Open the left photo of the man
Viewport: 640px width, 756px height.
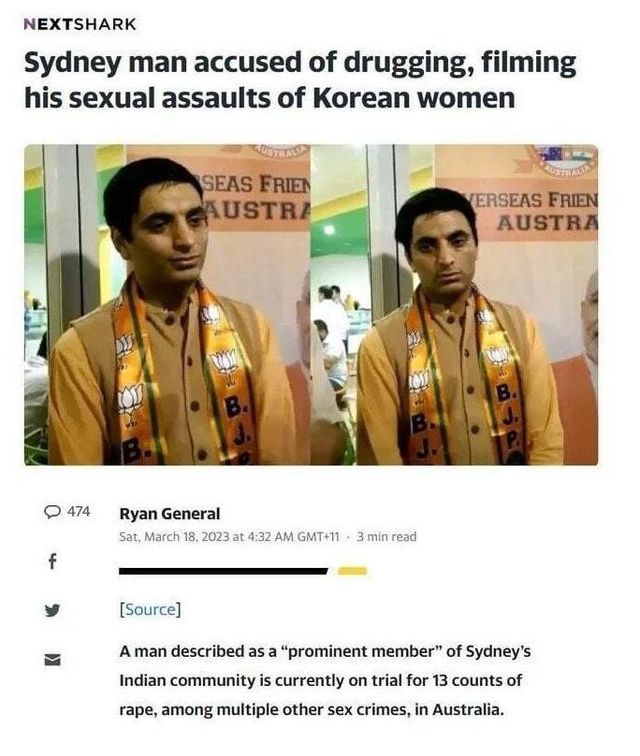(167, 305)
